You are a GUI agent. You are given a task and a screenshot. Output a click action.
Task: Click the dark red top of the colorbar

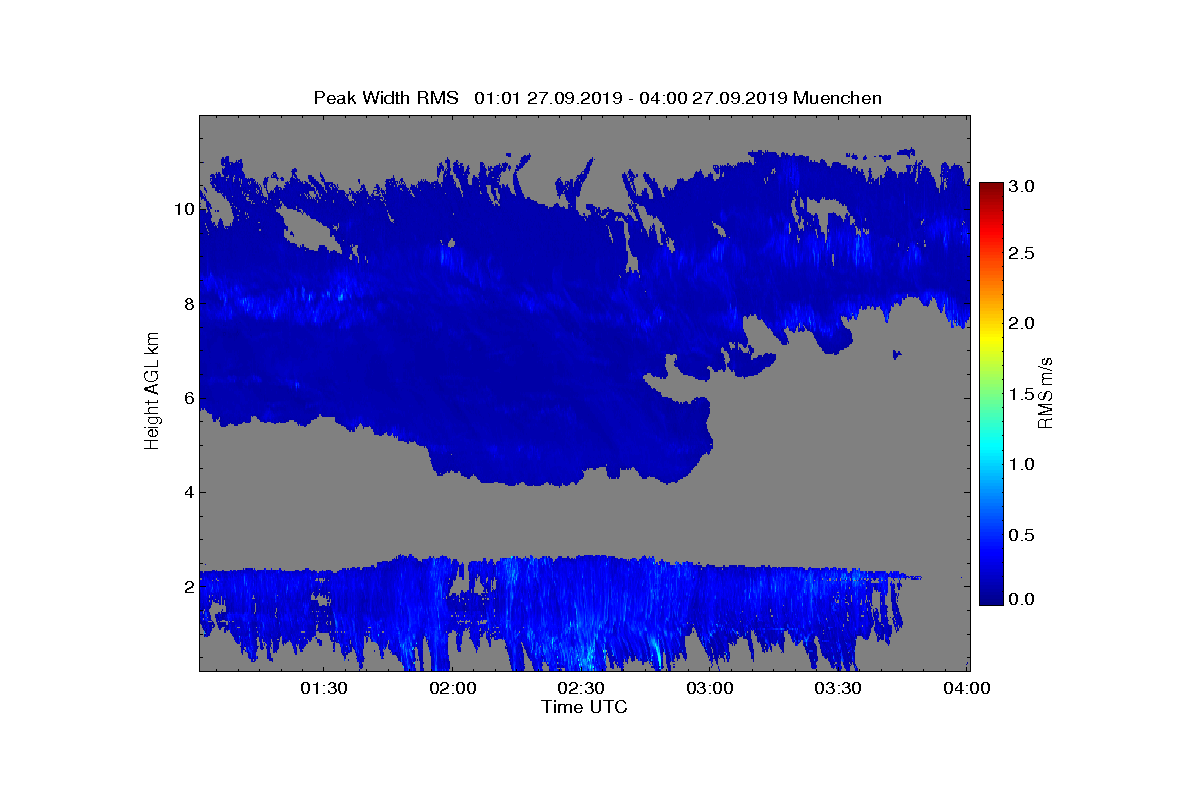tap(991, 188)
